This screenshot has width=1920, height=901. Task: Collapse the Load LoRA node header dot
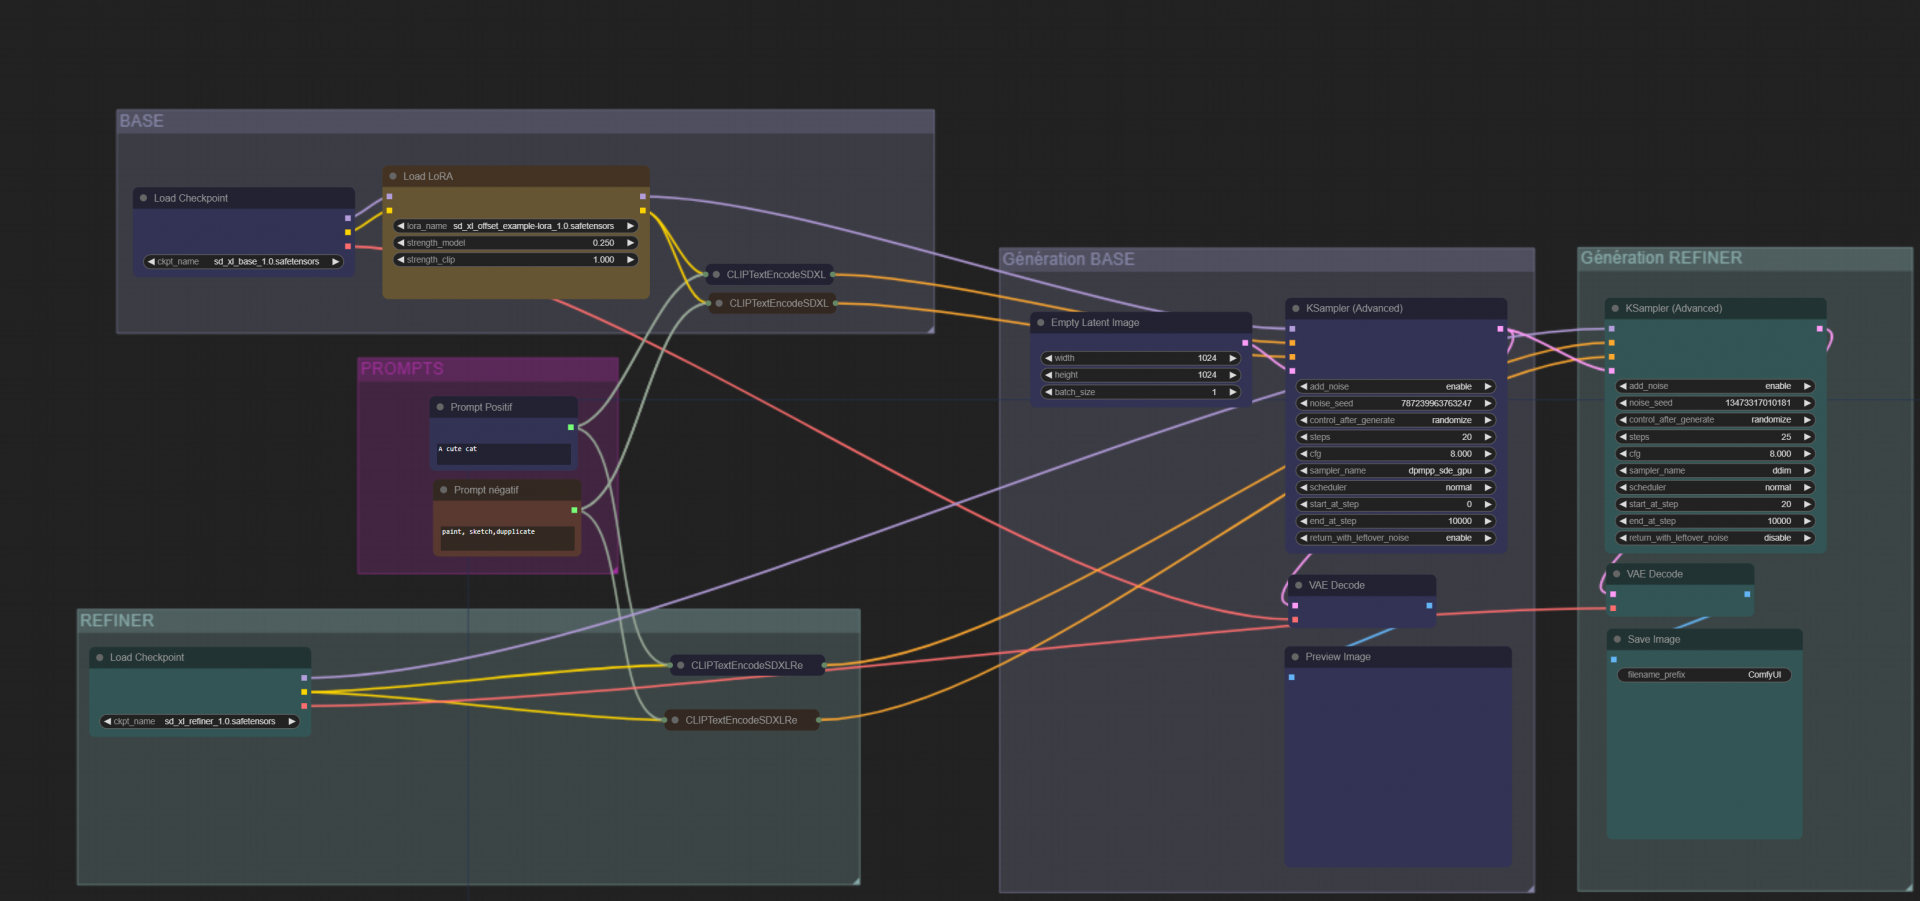pos(395,175)
